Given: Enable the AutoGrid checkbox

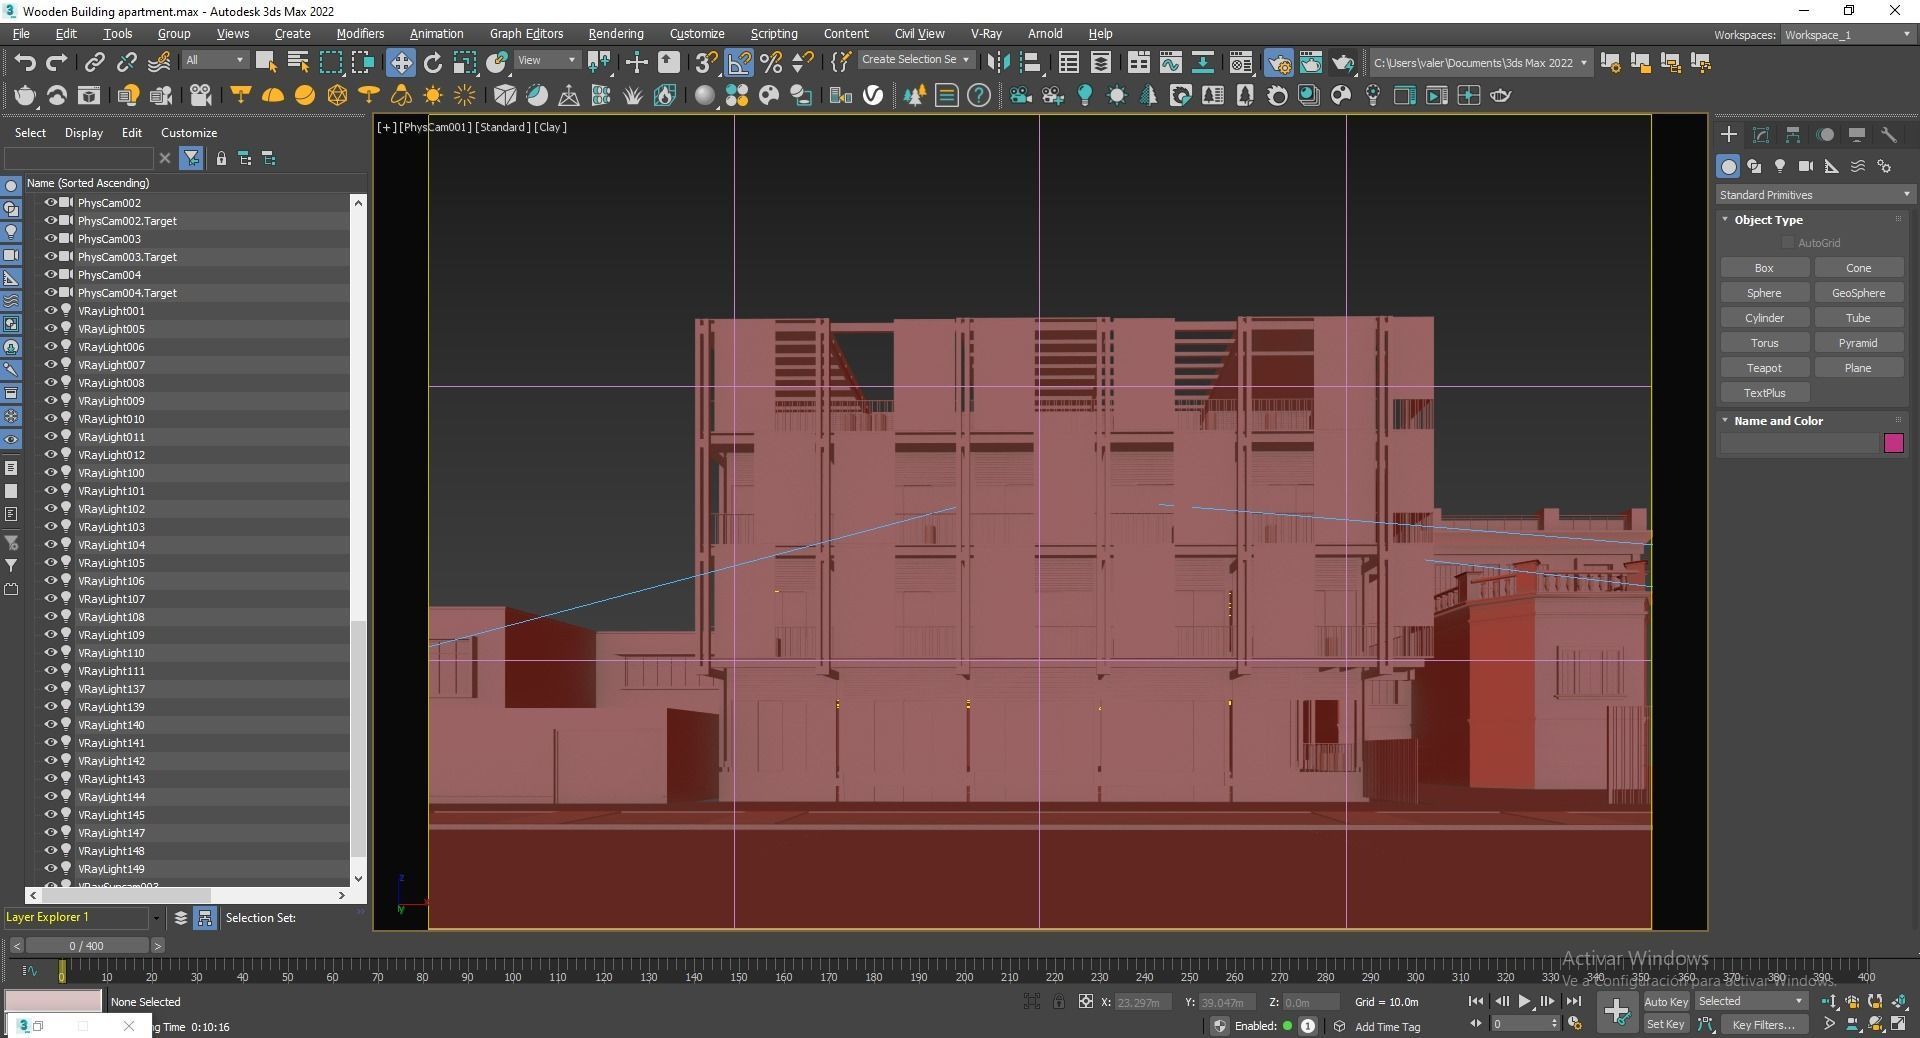Looking at the screenshot, I should [1787, 243].
